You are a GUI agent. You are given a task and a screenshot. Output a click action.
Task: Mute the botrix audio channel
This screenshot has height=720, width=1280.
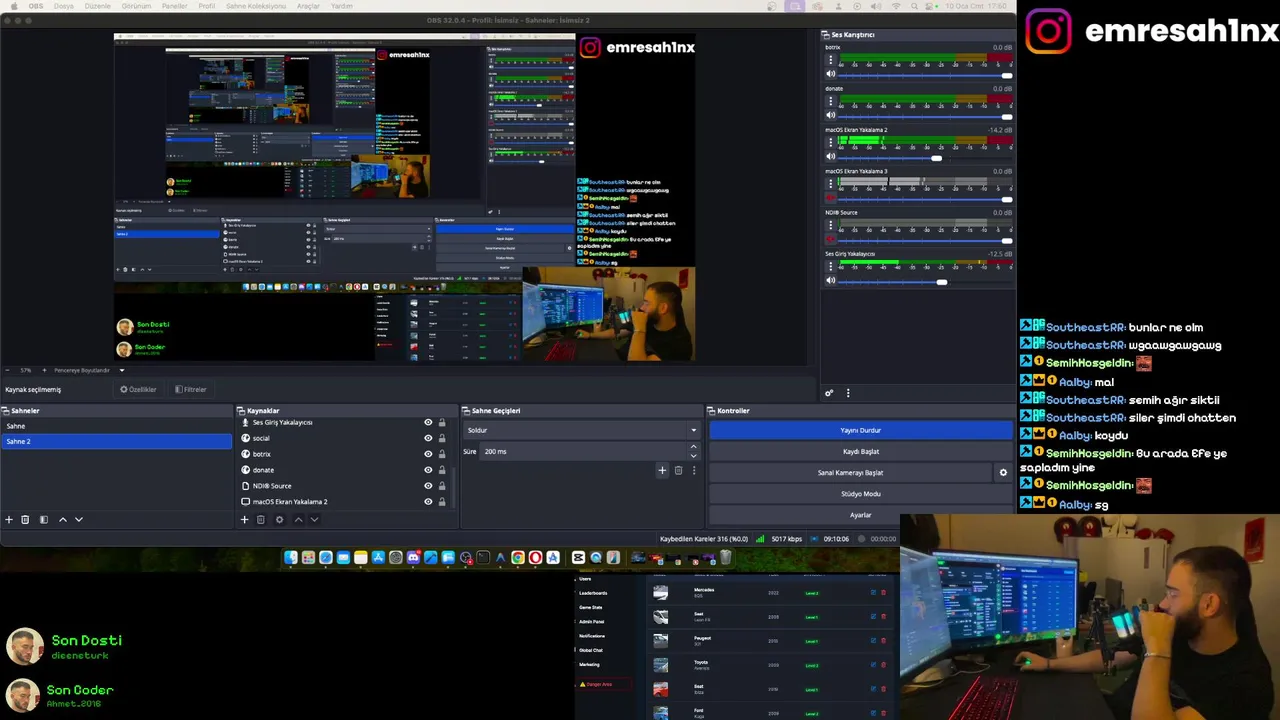click(x=830, y=74)
